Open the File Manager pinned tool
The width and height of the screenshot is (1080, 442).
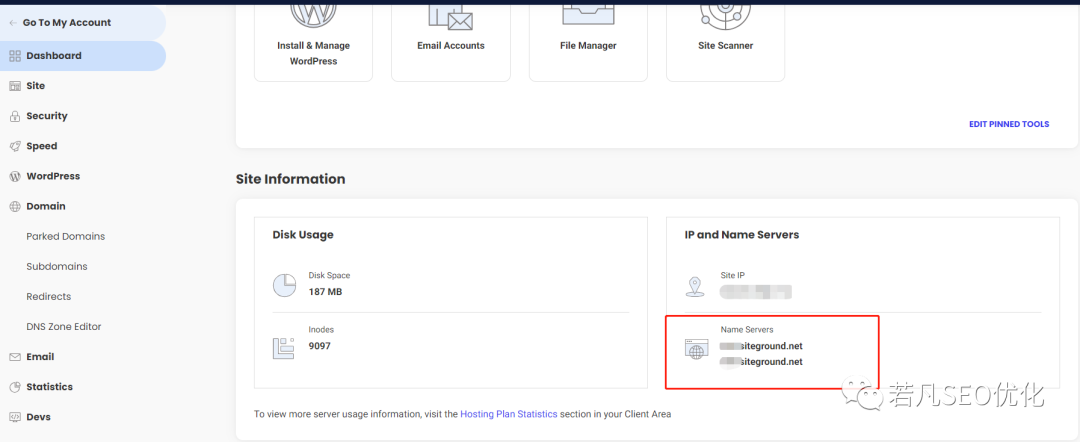click(x=588, y=41)
